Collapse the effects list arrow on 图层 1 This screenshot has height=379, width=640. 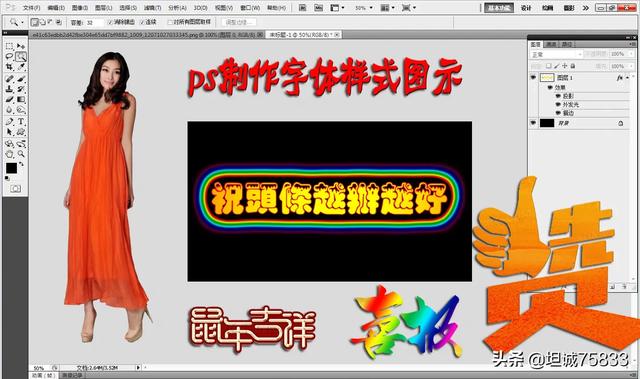point(627,78)
